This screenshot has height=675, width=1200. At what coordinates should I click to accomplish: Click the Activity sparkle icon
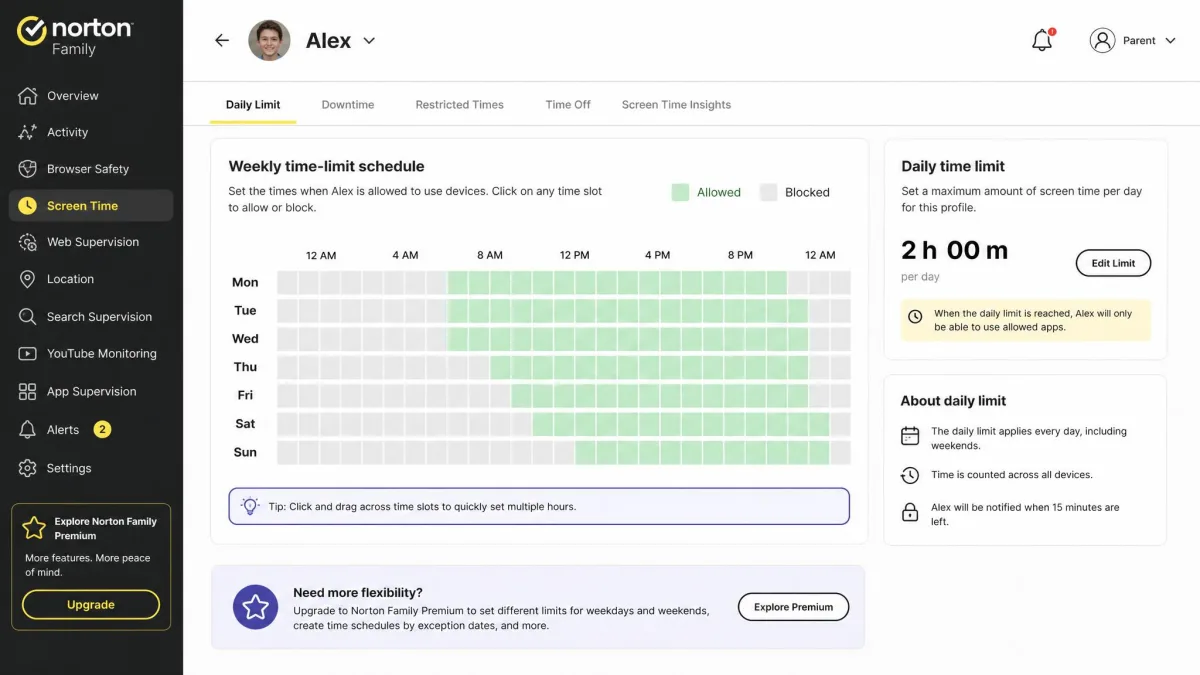[28, 132]
